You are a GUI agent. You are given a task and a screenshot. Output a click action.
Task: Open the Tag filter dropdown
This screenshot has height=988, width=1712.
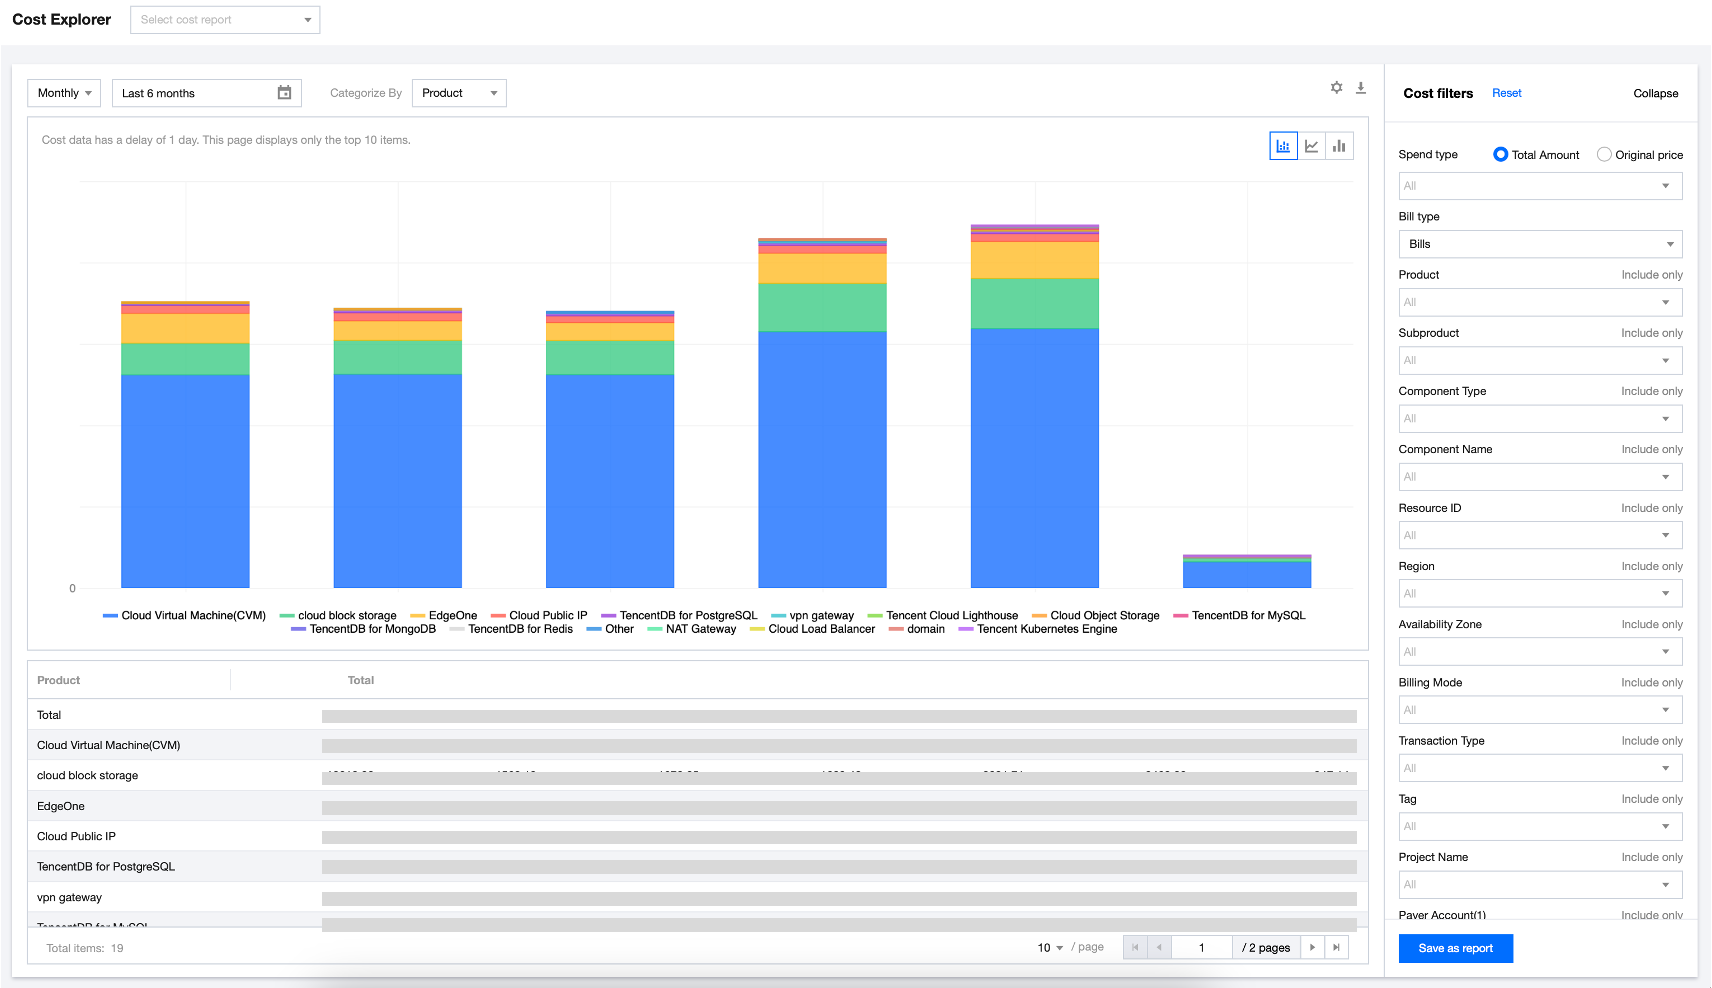1540,826
